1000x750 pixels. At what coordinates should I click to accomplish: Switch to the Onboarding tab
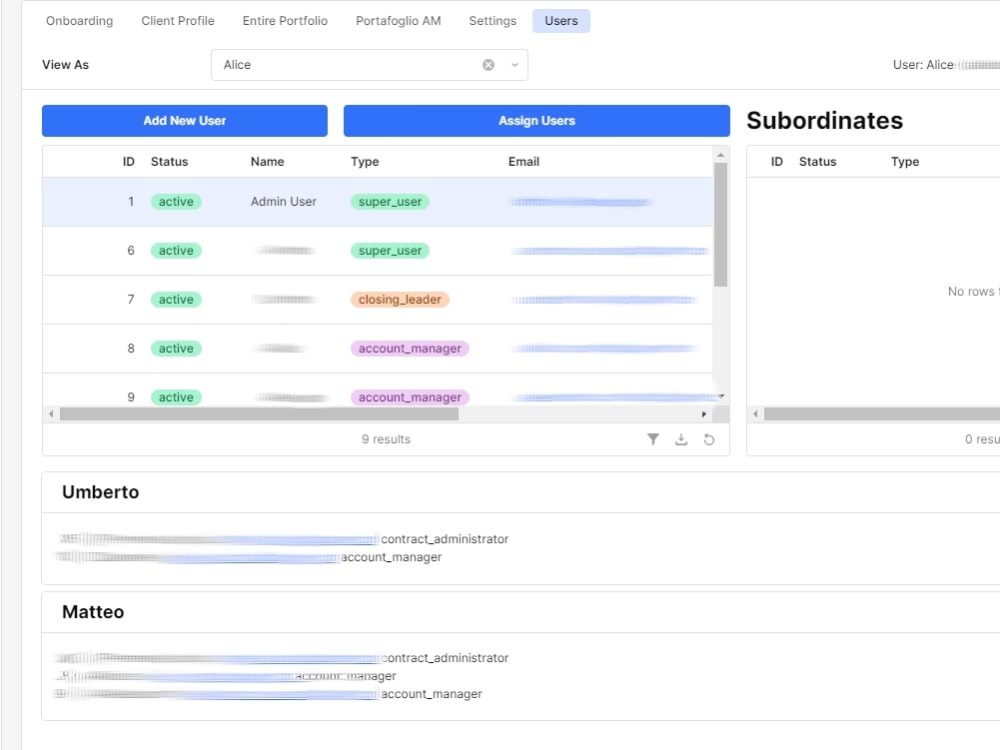[78, 20]
